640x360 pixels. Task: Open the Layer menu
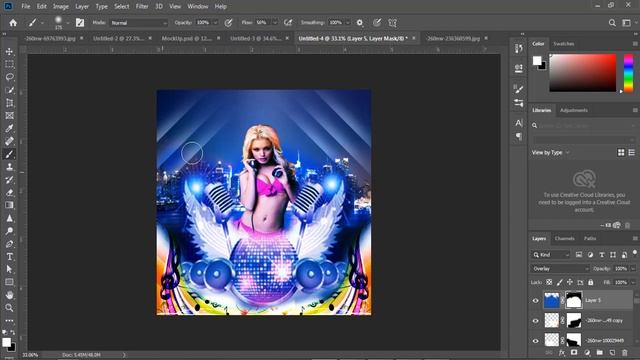pos(82,7)
